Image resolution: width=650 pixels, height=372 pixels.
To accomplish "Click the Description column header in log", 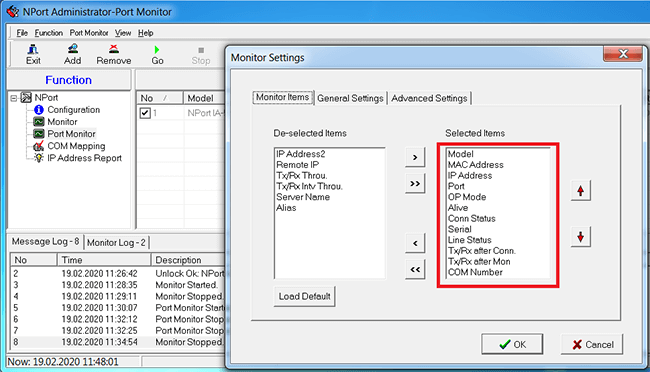I will point(188,260).
